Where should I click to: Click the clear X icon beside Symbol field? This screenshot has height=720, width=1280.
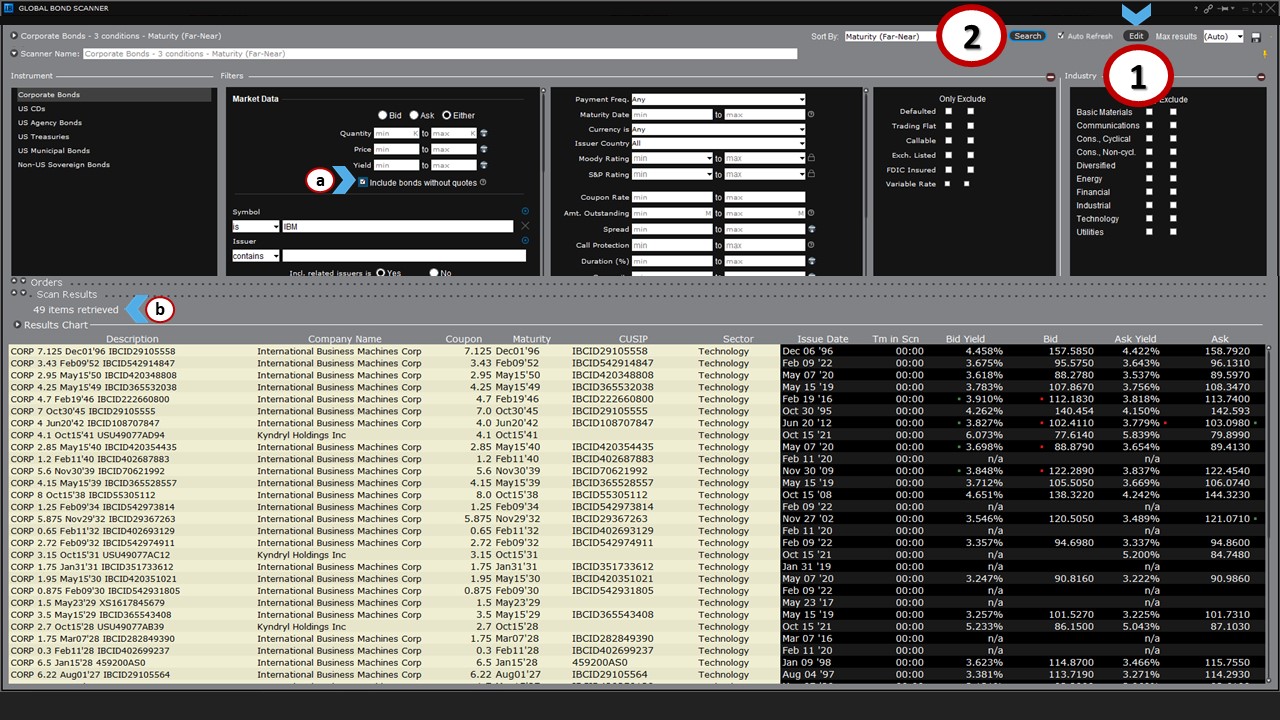(x=525, y=227)
